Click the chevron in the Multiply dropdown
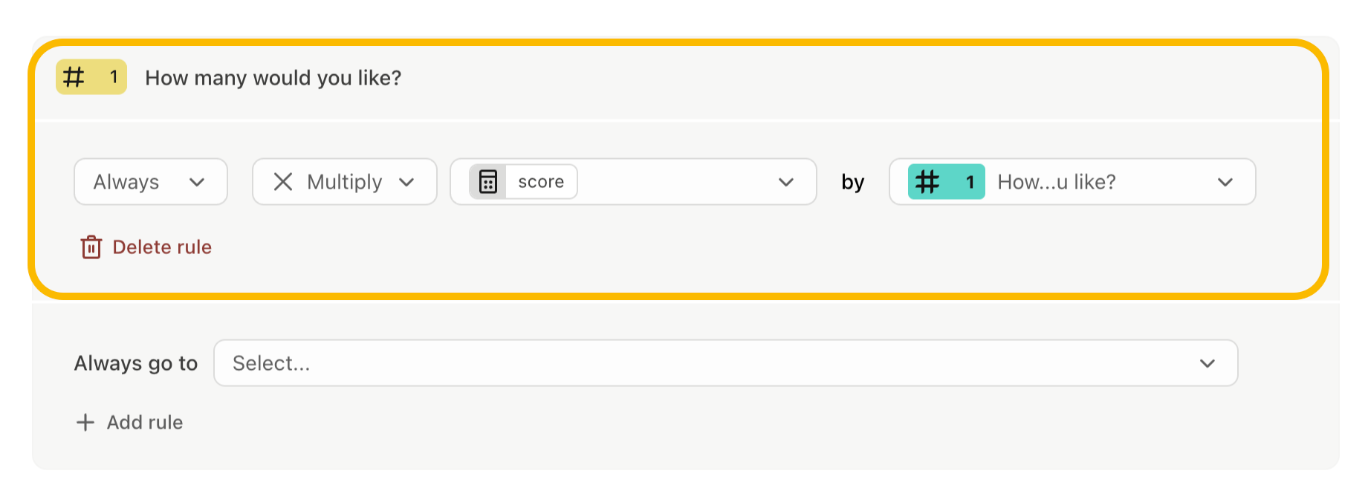 [406, 182]
